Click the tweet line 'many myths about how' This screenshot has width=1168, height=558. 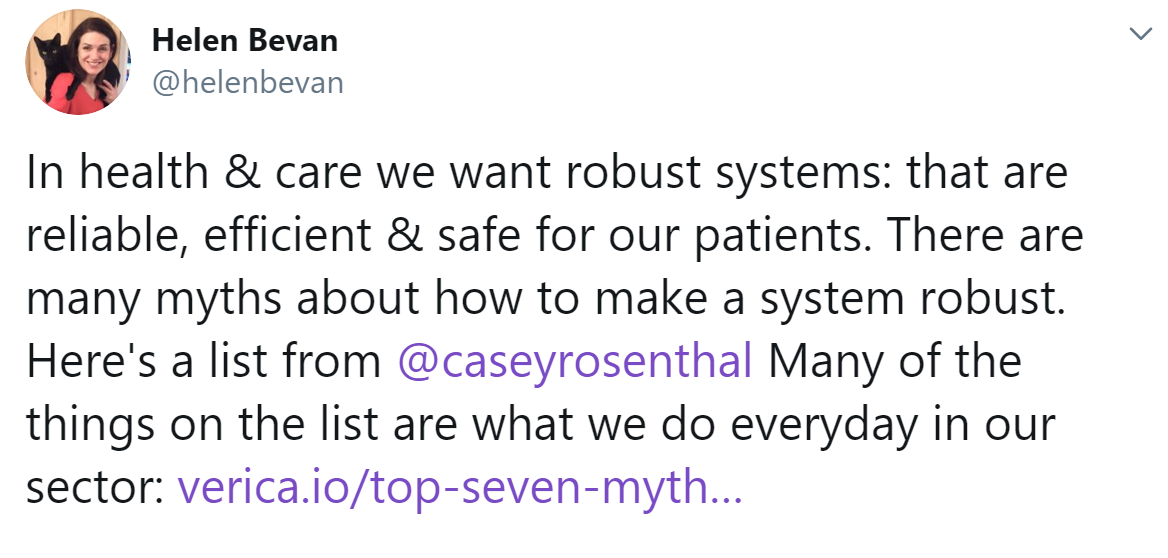(x=546, y=299)
